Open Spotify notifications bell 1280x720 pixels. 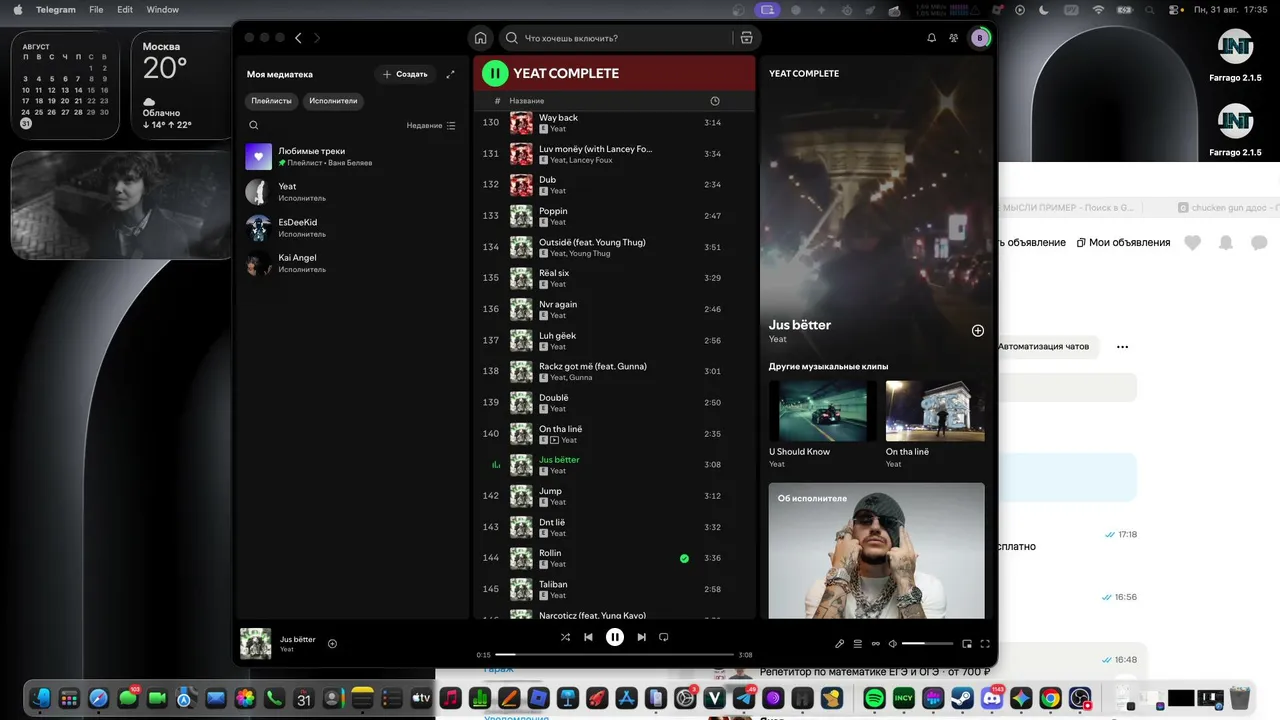pyautogui.click(x=932, y=38)
